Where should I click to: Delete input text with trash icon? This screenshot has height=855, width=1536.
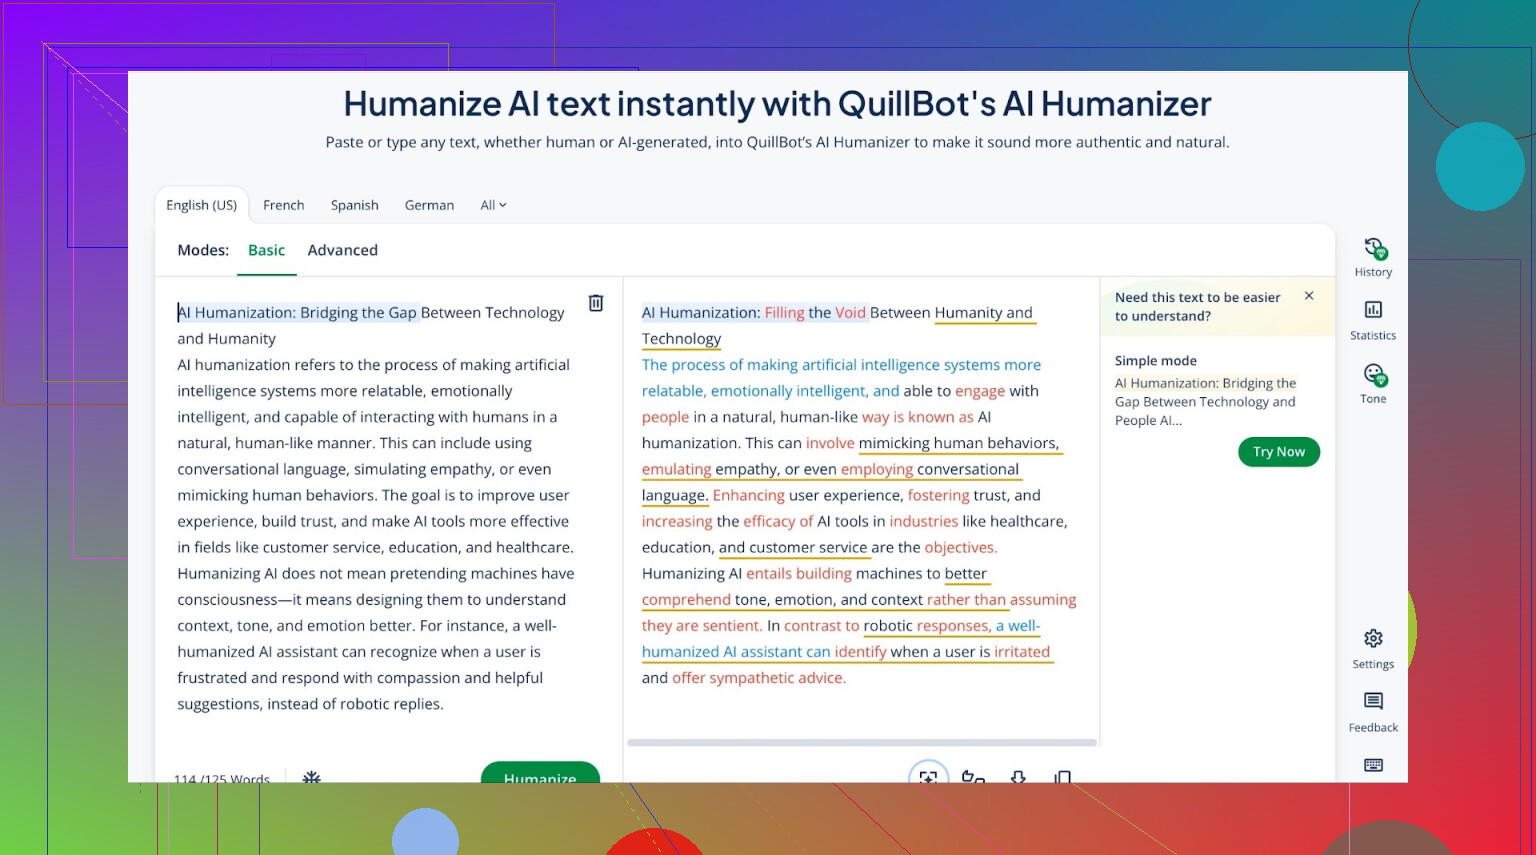596,303
